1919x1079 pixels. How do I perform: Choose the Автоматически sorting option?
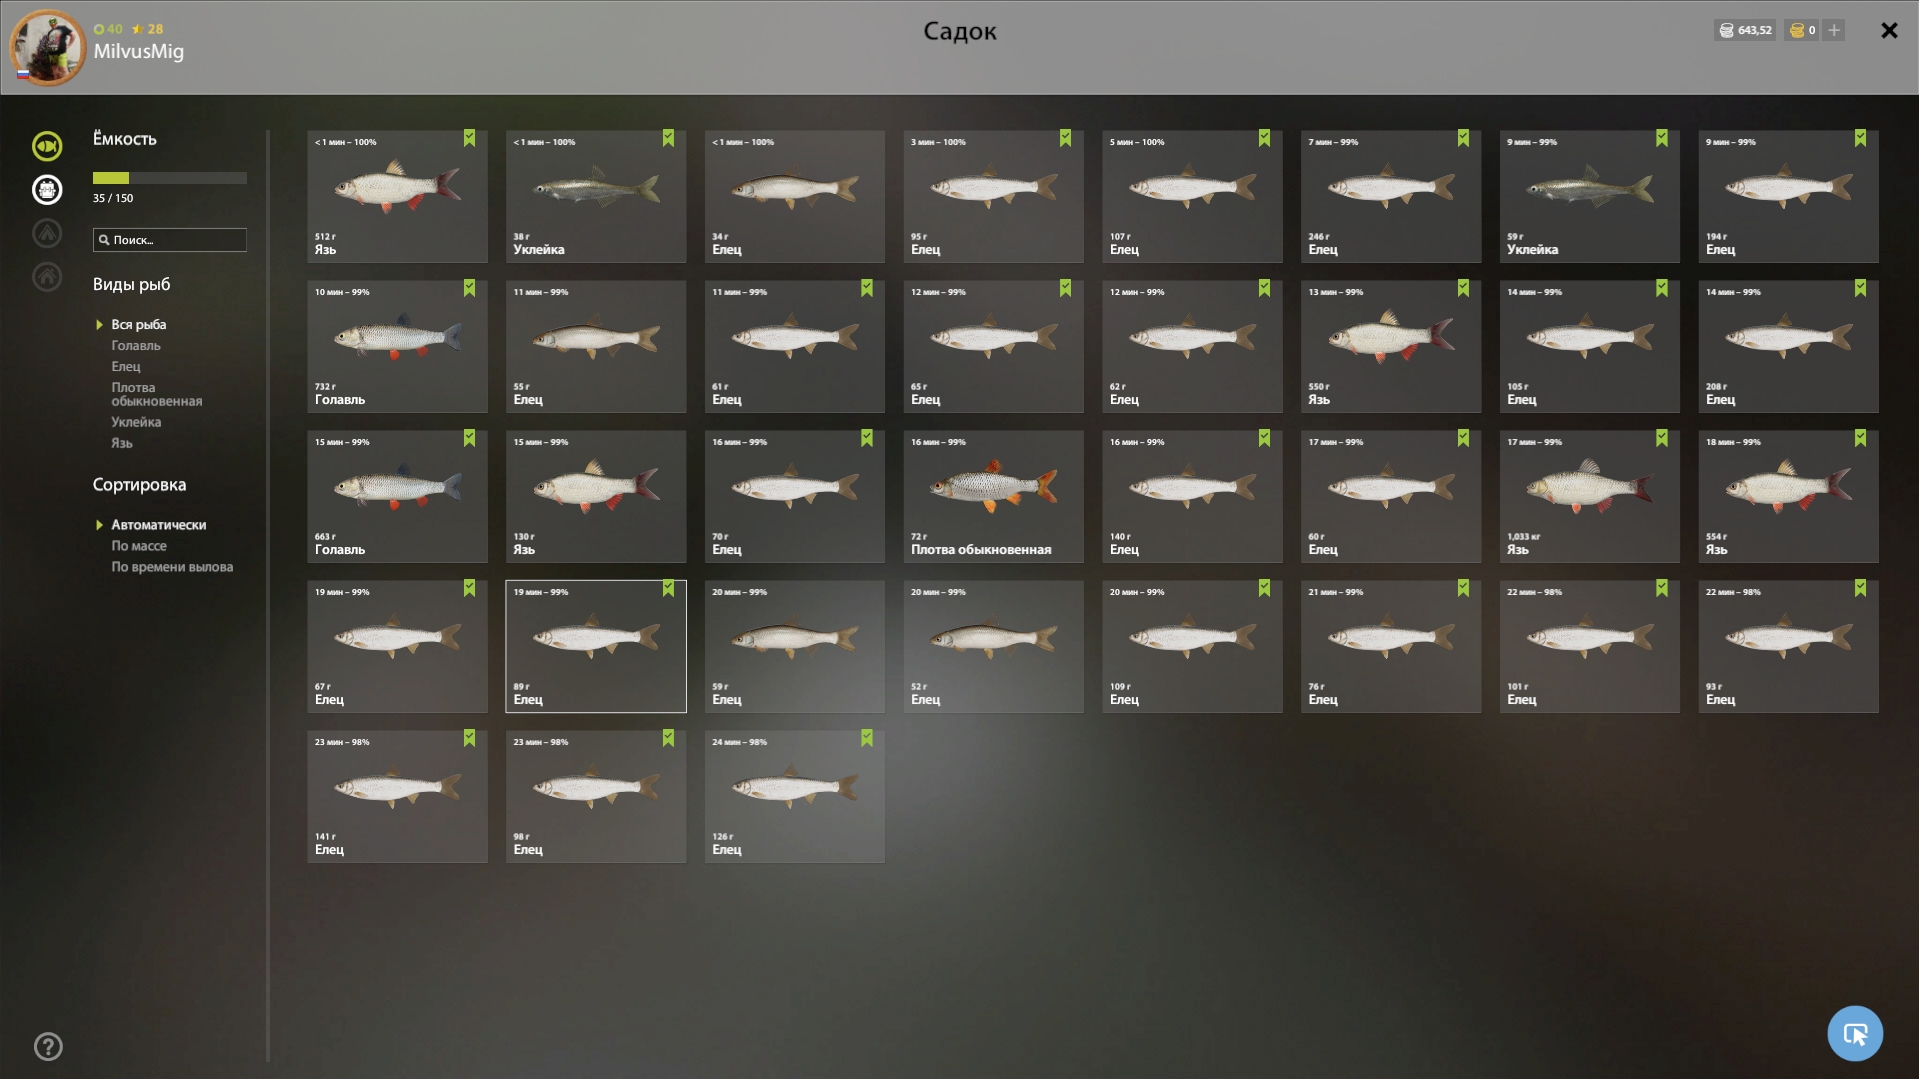pyautogui.click(x=159, y=525)
